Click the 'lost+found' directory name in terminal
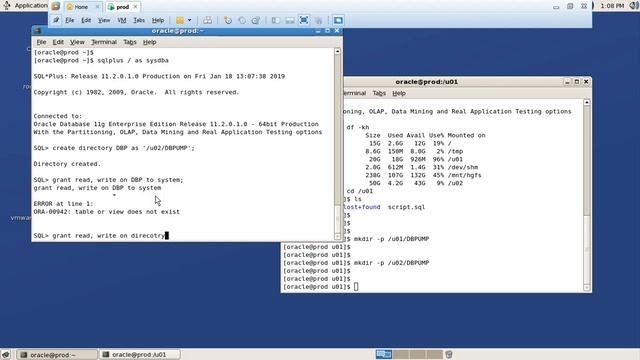 [362, 207]
